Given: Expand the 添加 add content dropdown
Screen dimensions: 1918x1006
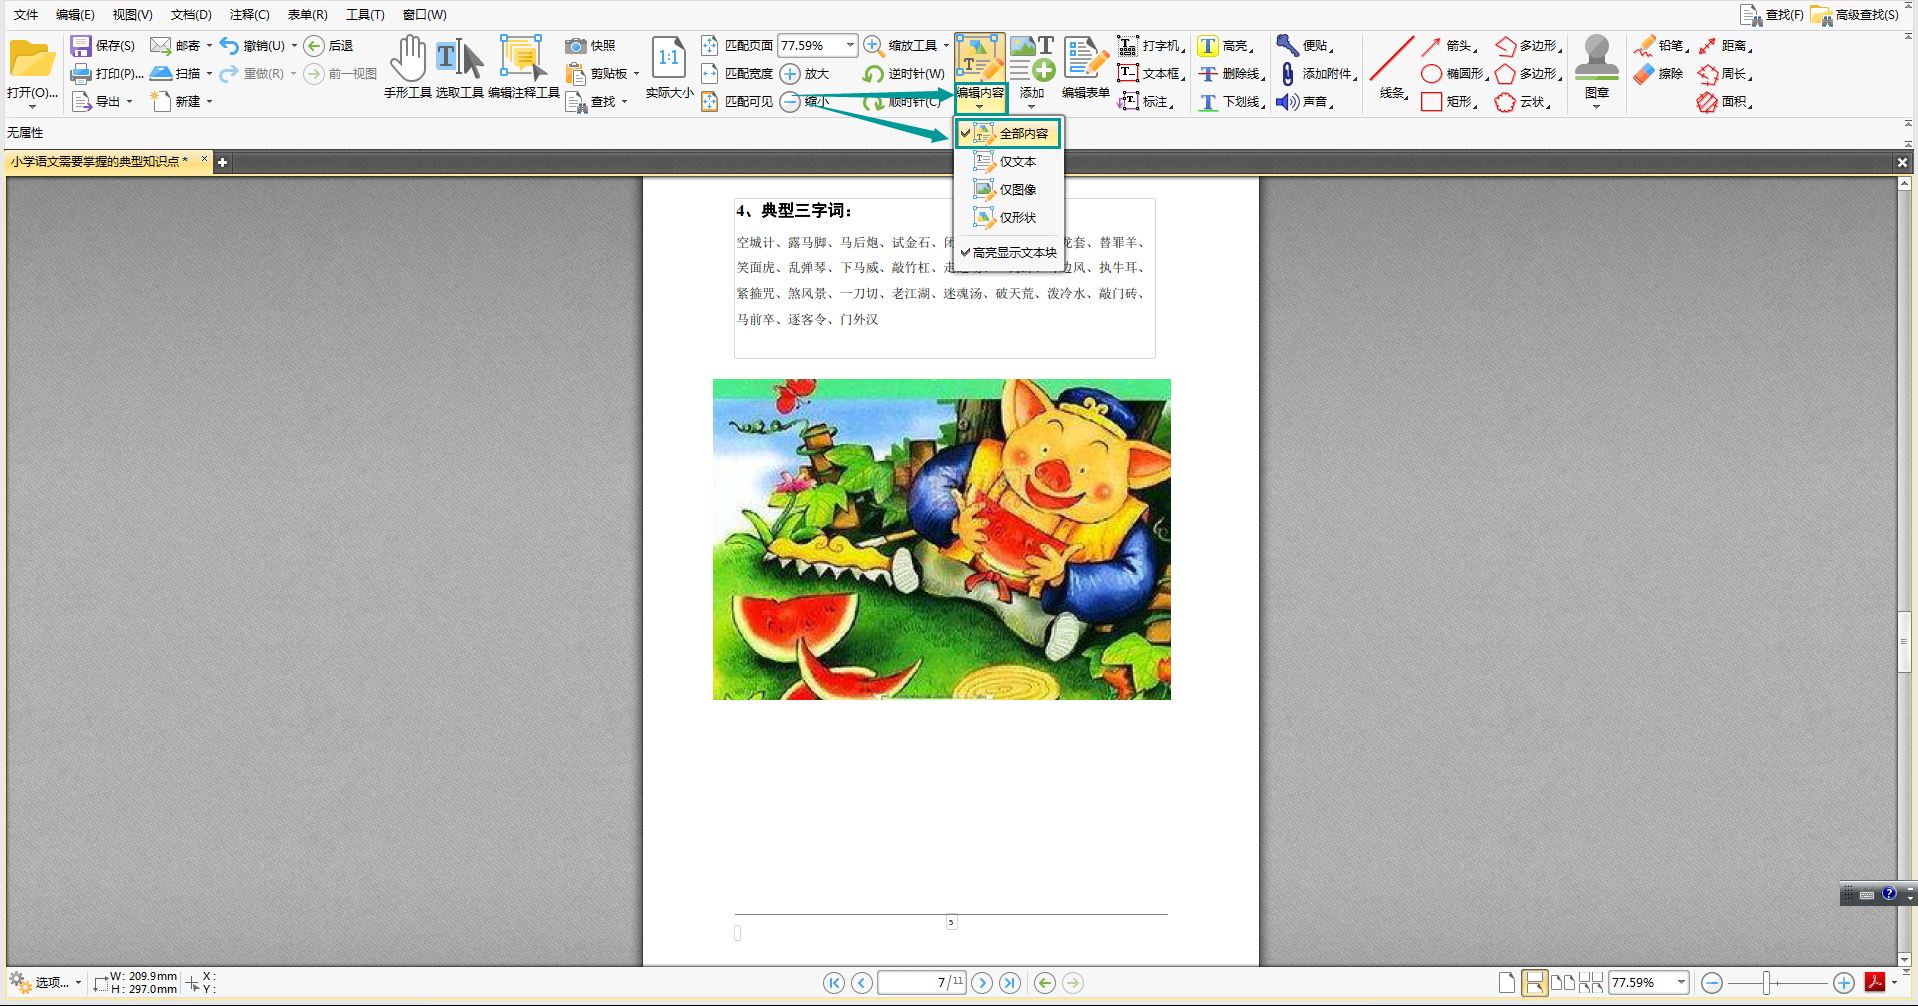Looking at the screenshot, I should coord(1031,105).
